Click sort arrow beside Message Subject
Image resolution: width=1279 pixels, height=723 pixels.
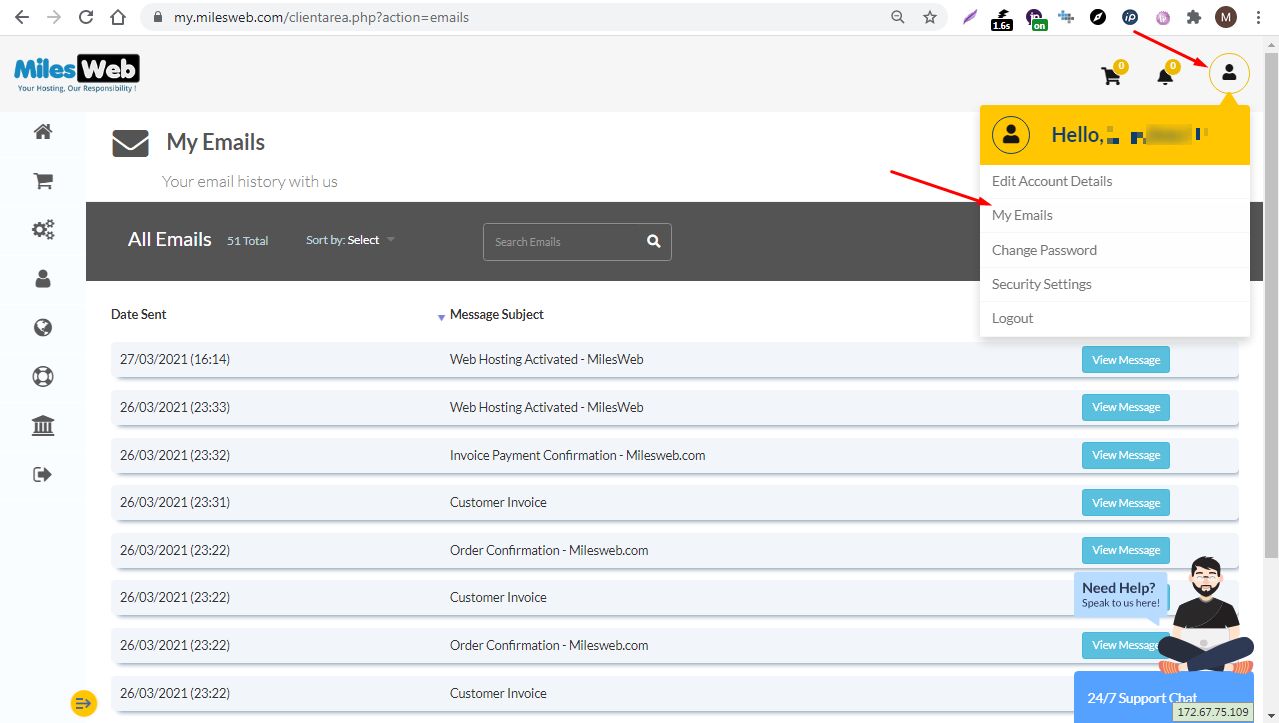tap(441, 317)
